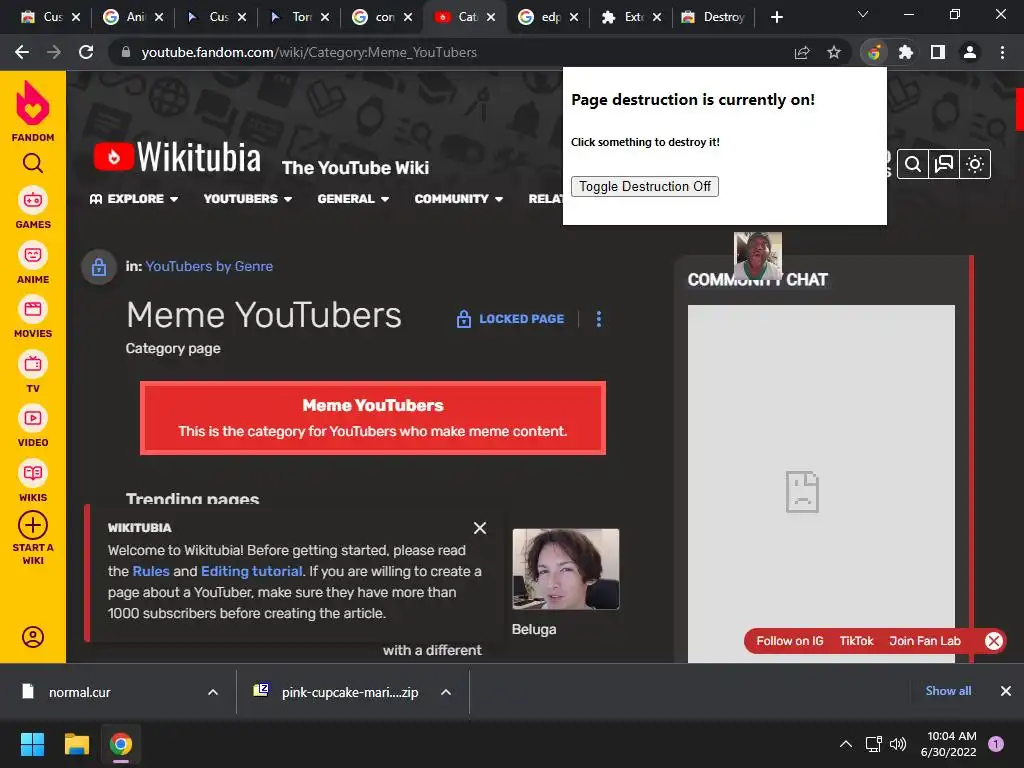Open the Editing tutorial link
This screenshot has height=768, width=1024.
click(x=251, y=571)
